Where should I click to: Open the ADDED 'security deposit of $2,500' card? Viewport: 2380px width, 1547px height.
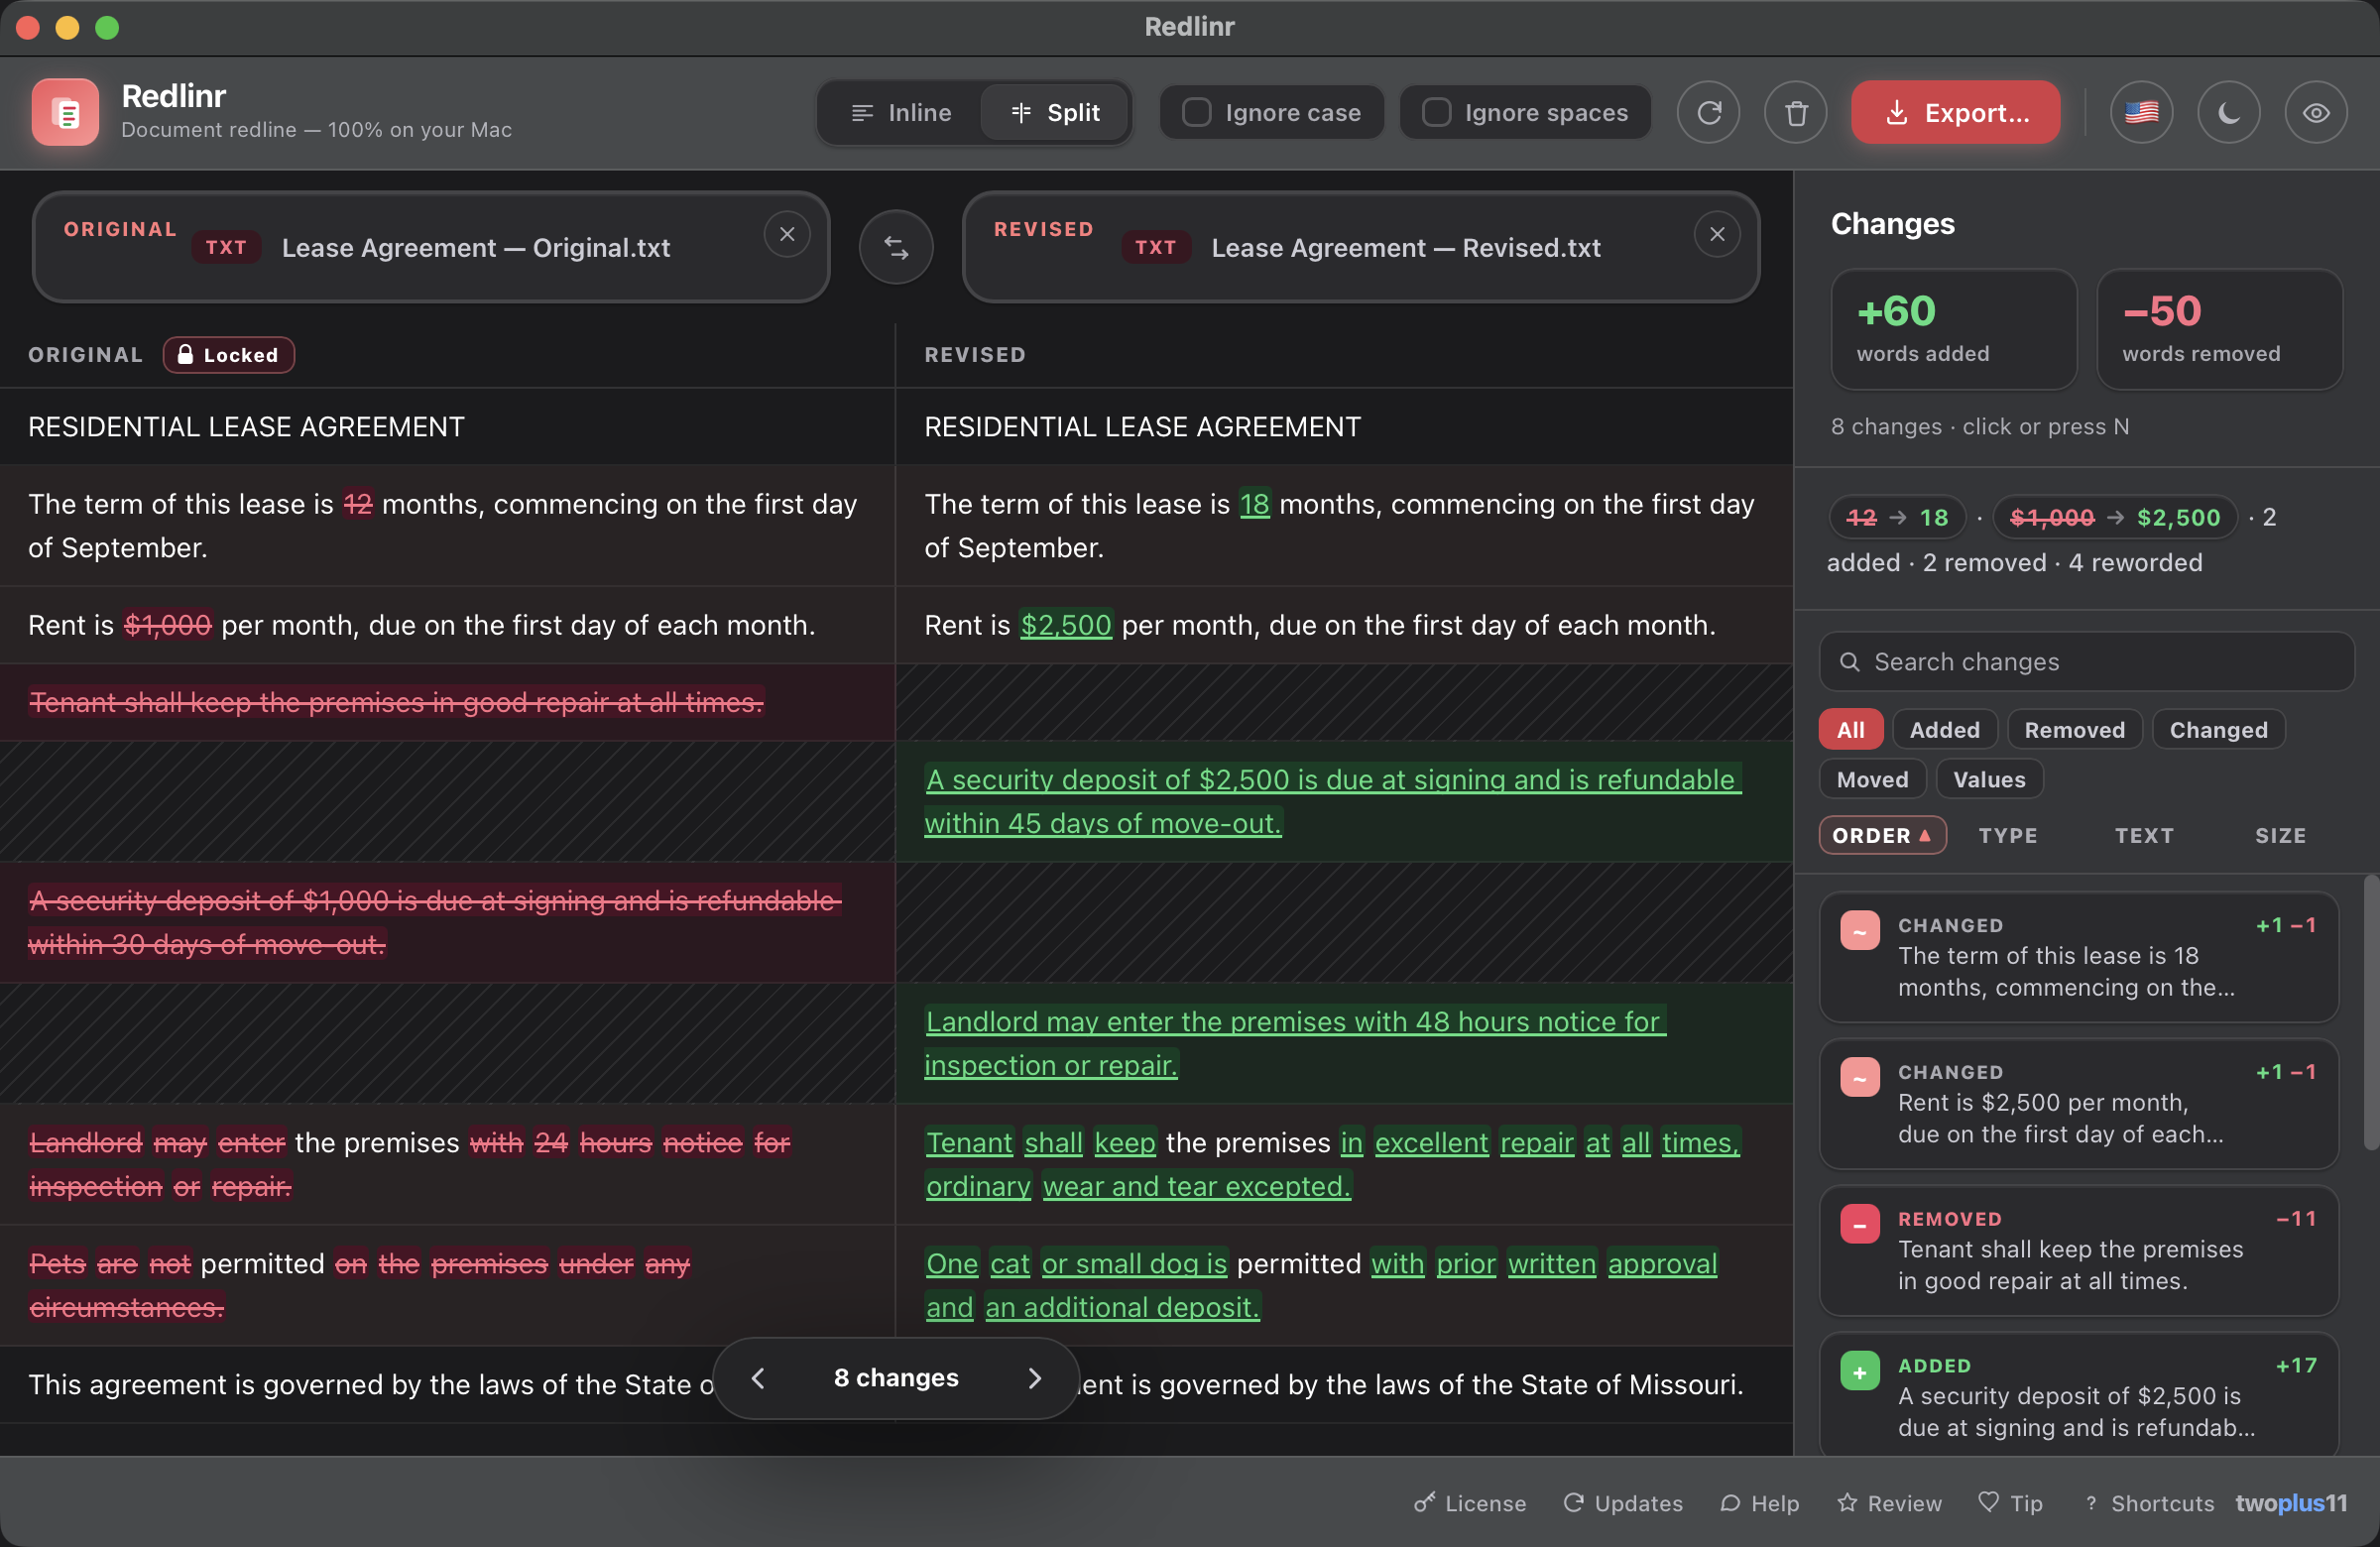pos(2078,1396)
